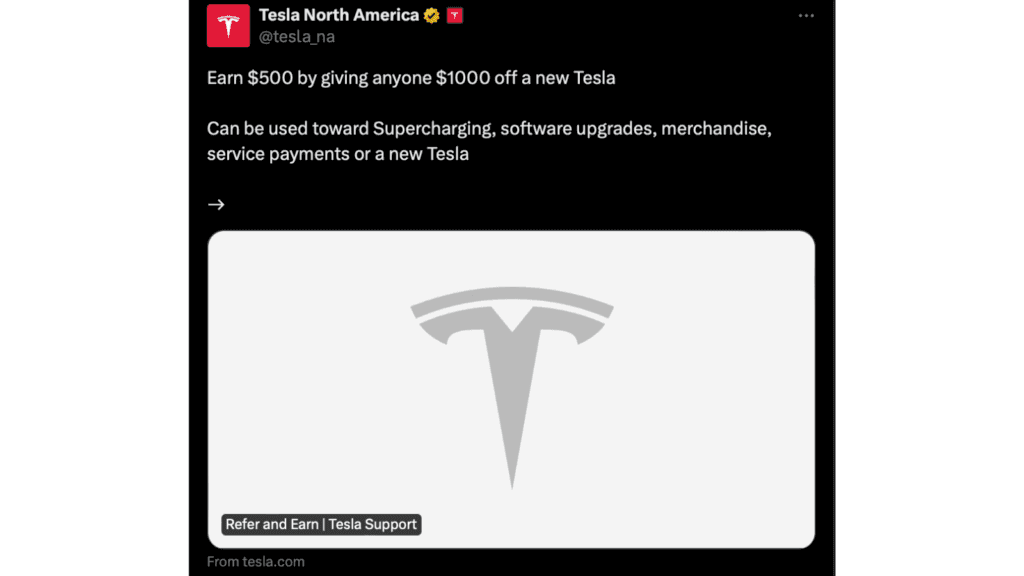The height and width of the screenshot is (576, 1024).
Task: Click the word "America" in the account name
Action: pos(381,16)
